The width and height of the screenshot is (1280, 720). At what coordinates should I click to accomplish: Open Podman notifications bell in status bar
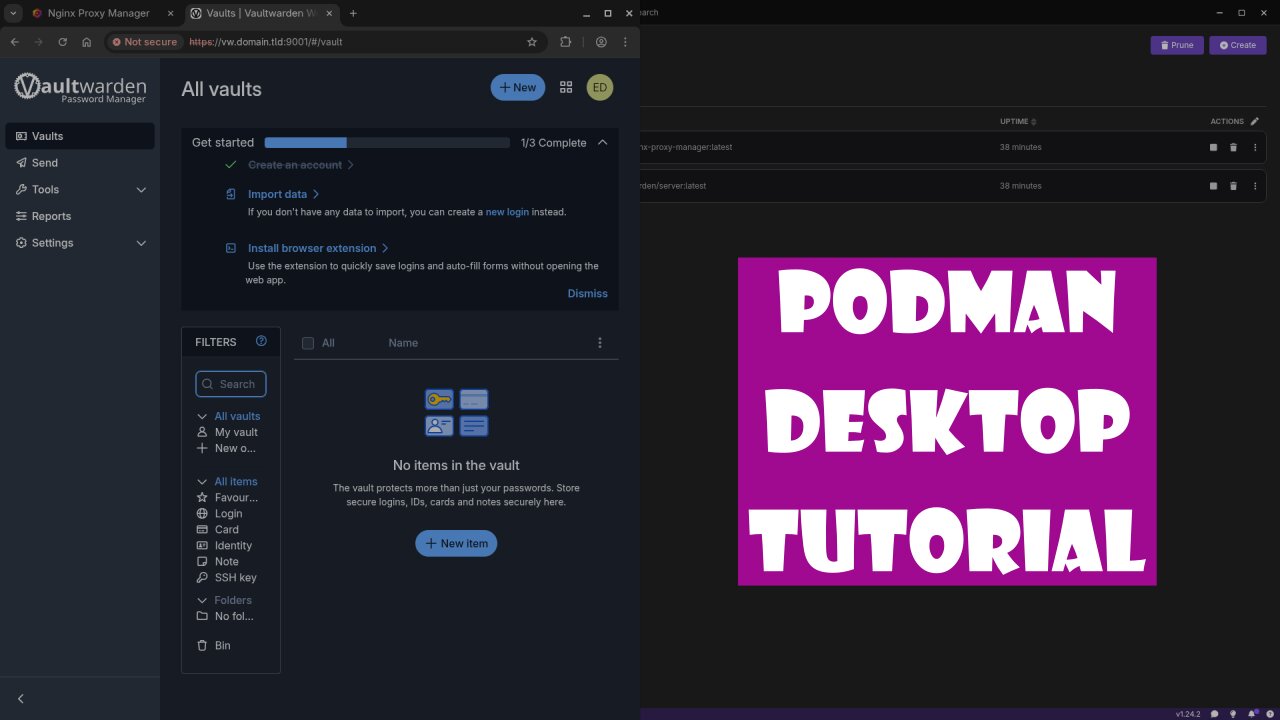[x=1252, y=714]
